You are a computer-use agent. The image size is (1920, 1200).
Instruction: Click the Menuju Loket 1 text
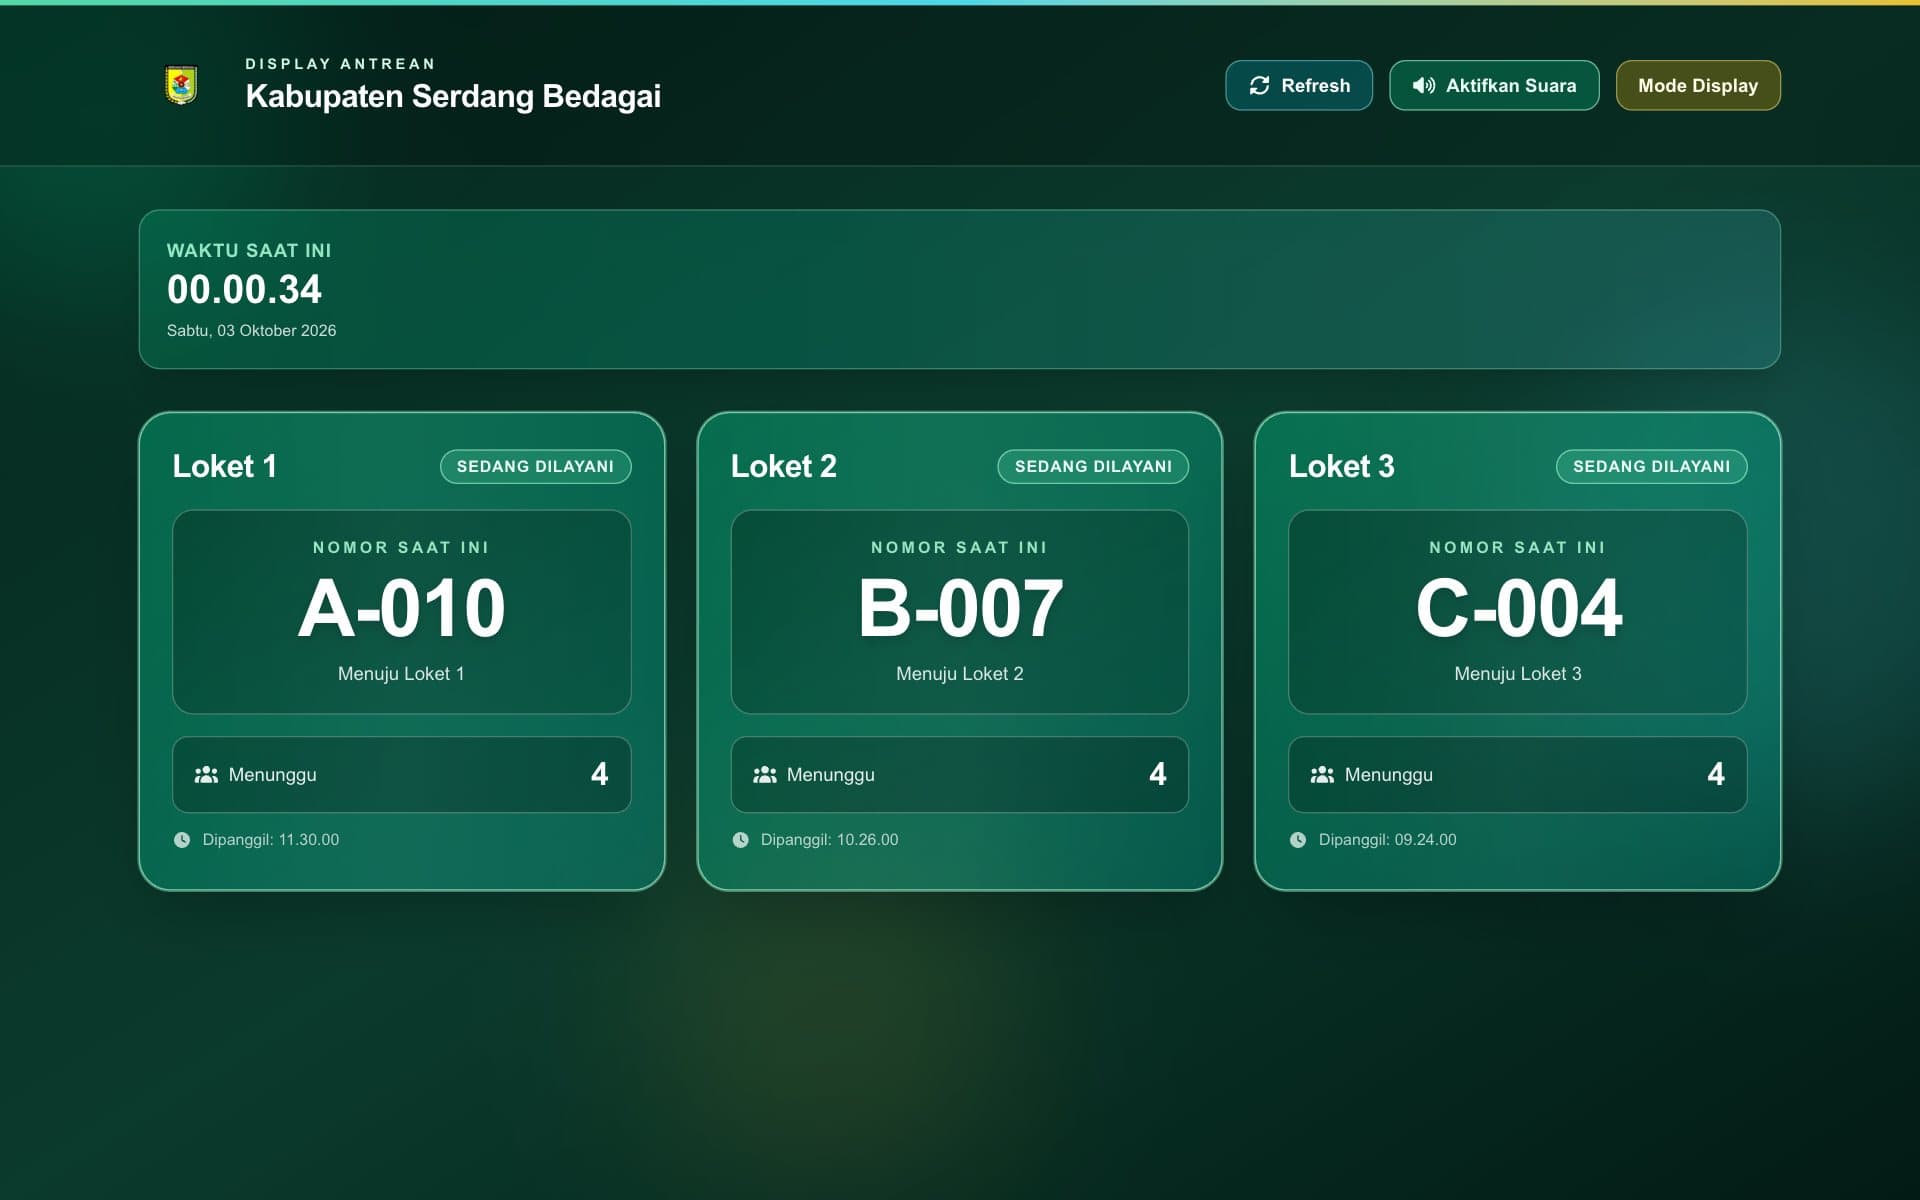click(x=401, y=674)
